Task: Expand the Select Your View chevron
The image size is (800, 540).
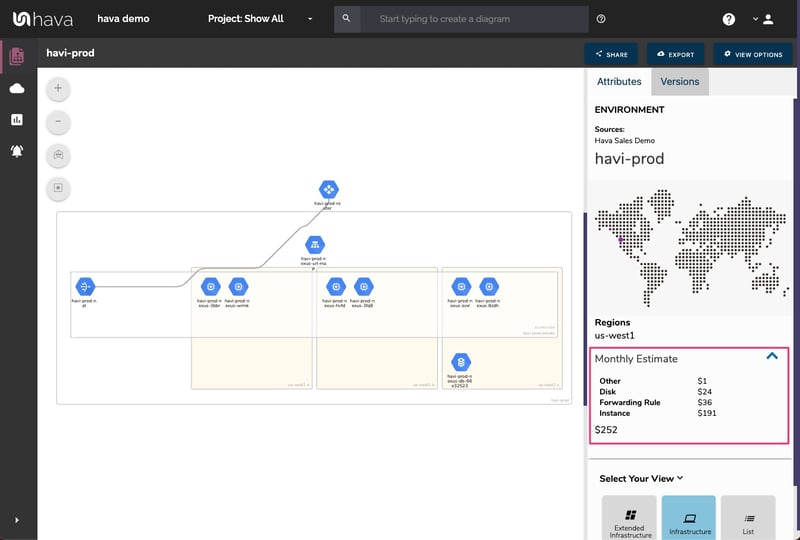Action: (680, 478)
